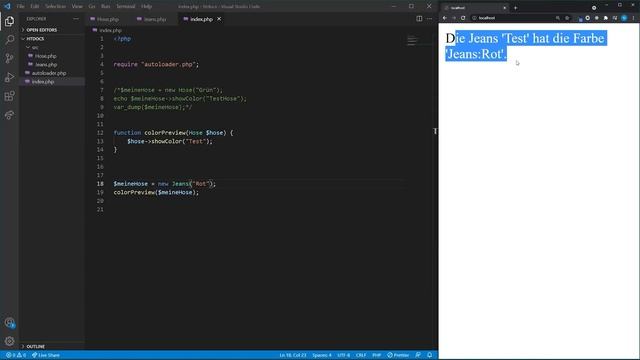Click the Ln 18 cursor position indicator
Image resolution: width=640 pixels, height=360 pixels.
293,355
